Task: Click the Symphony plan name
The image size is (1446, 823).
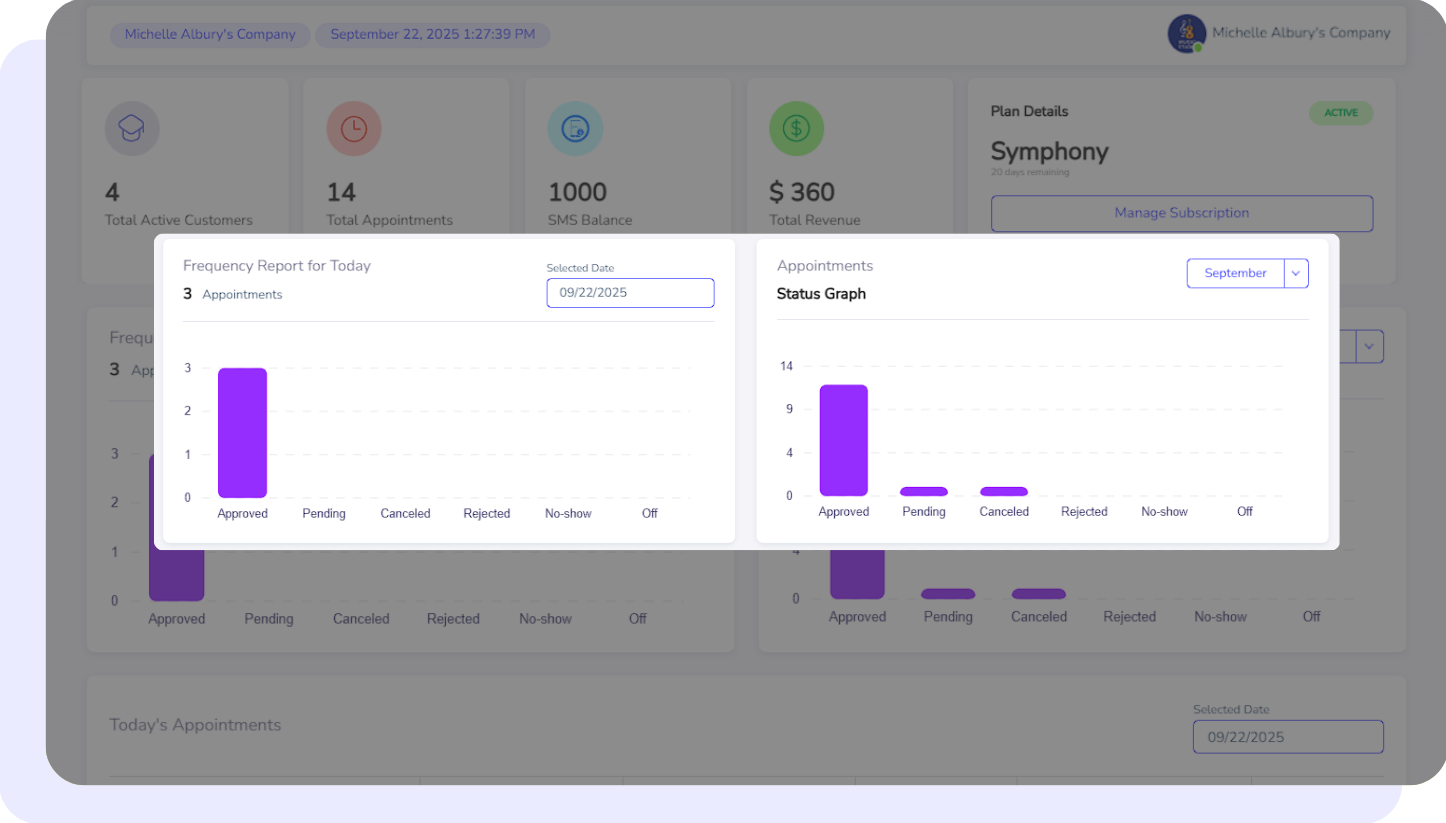Action: tap(1049, 152)
